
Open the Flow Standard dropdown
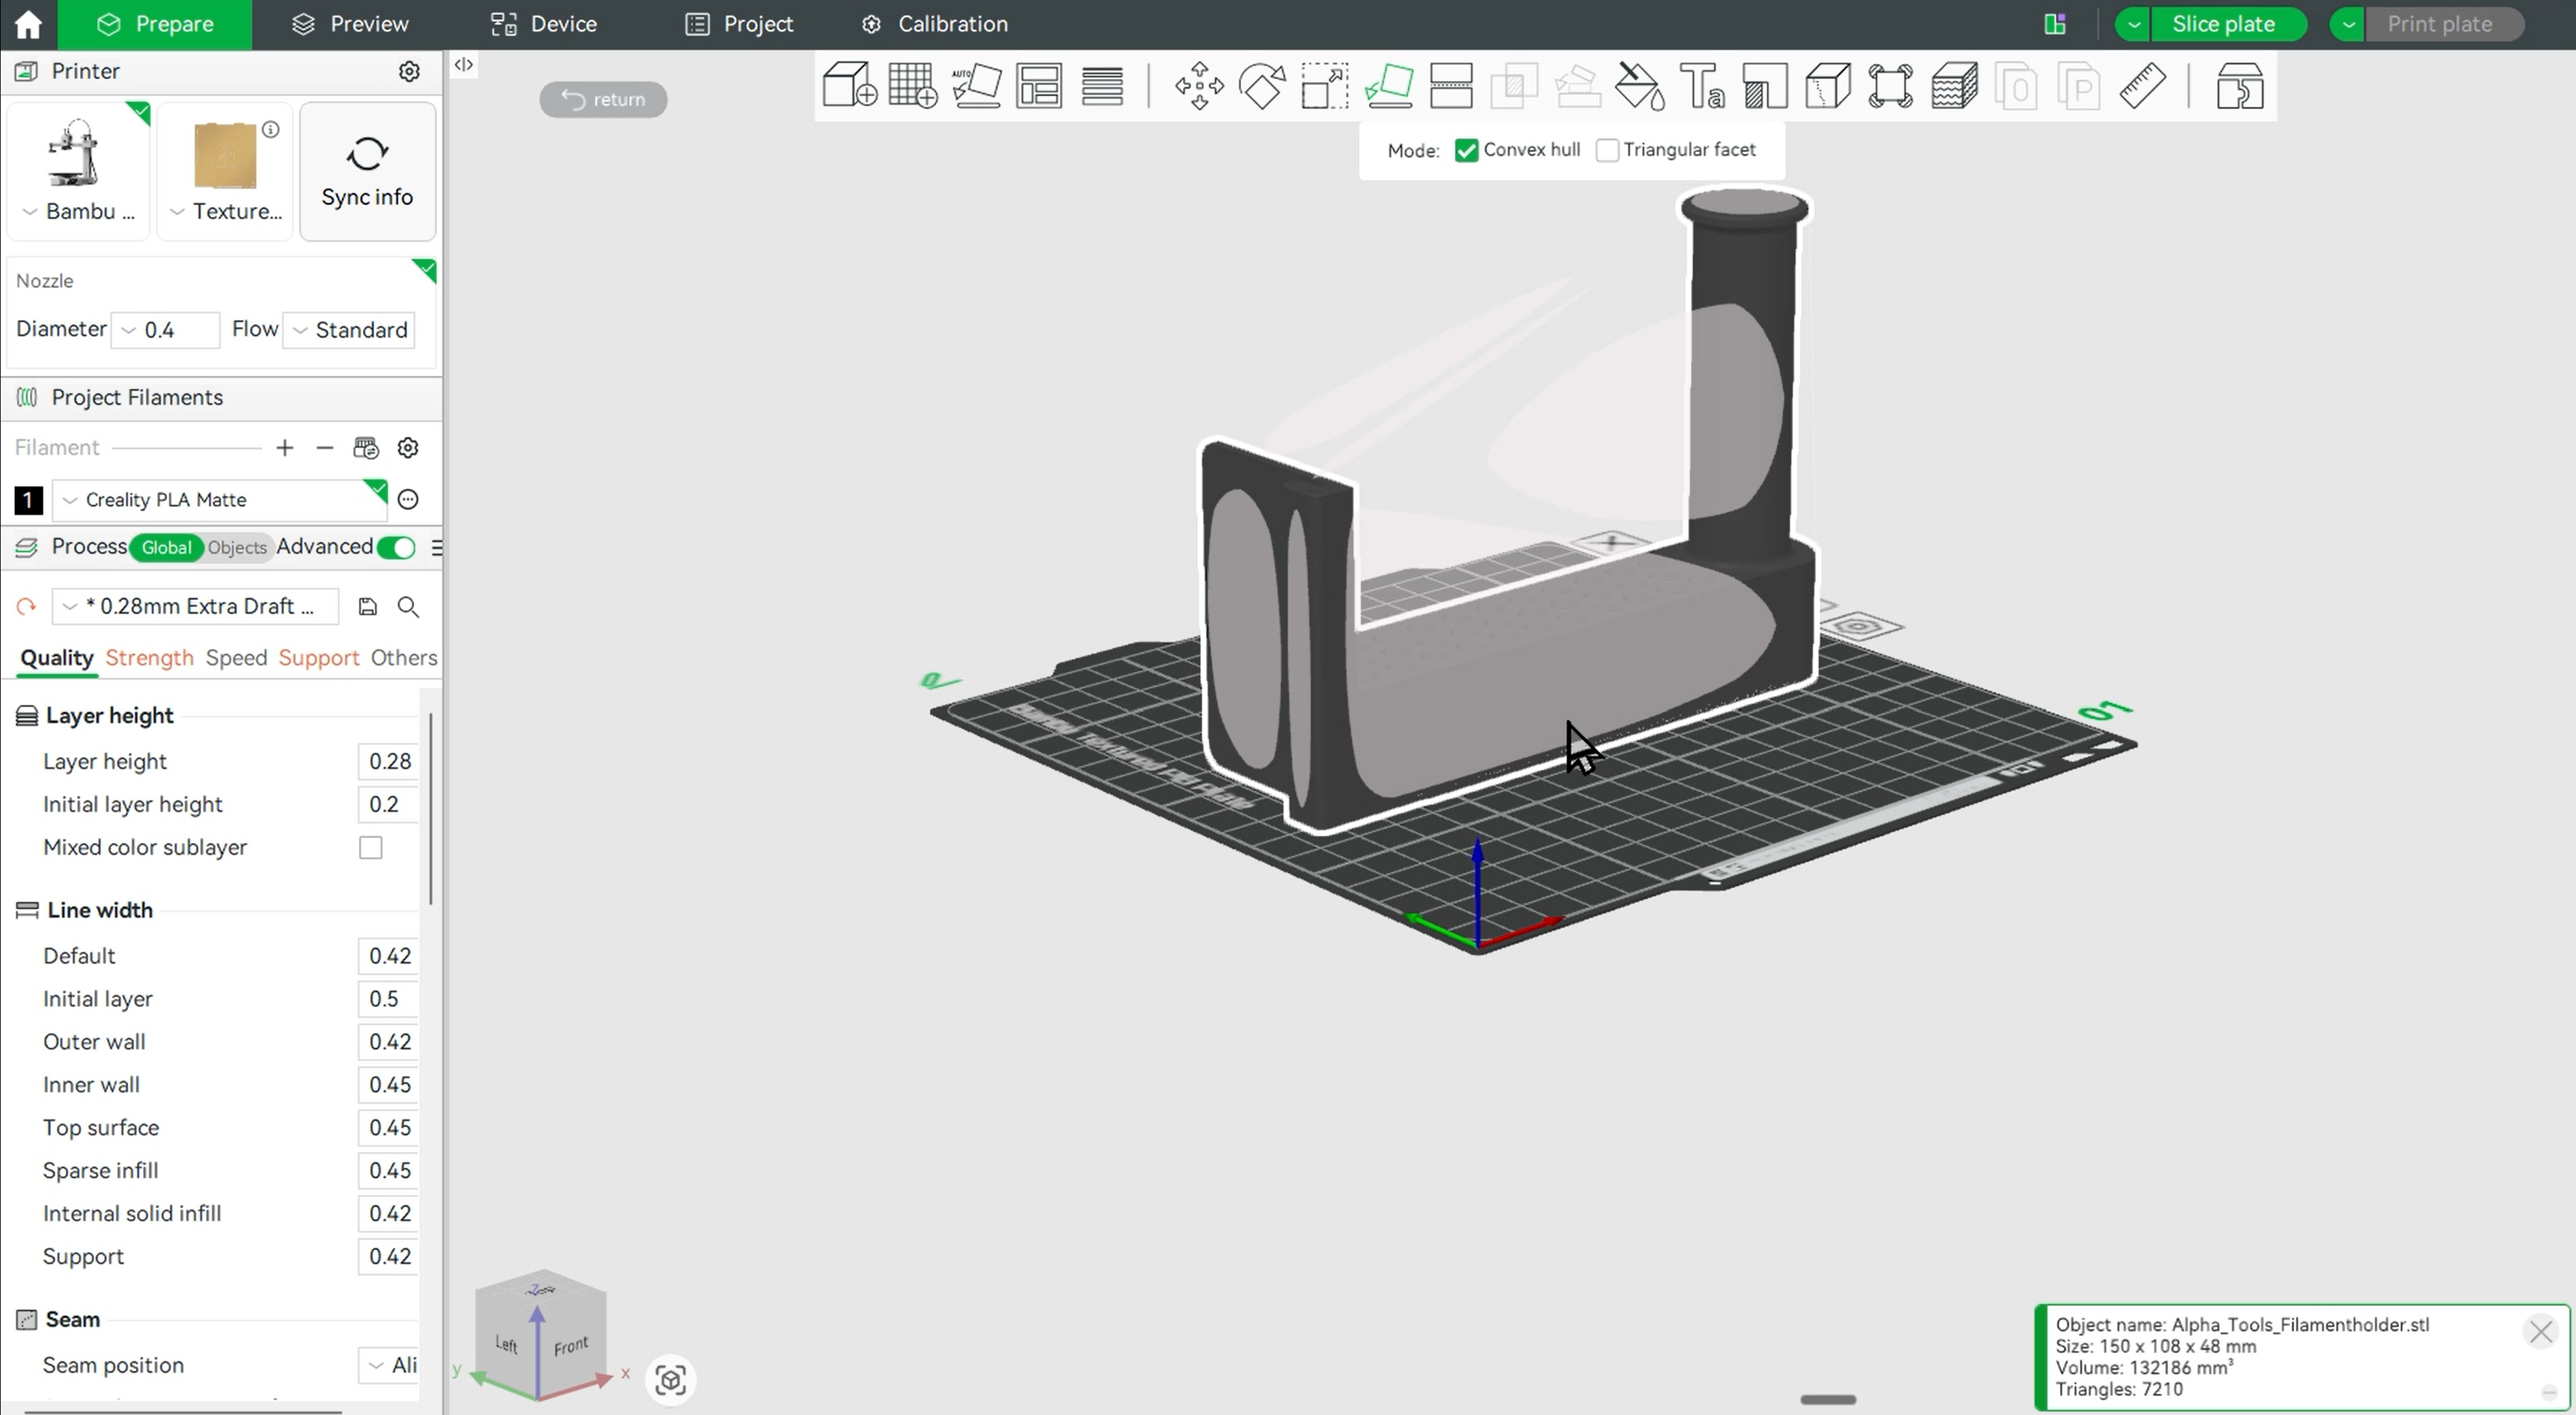point(349,329)
